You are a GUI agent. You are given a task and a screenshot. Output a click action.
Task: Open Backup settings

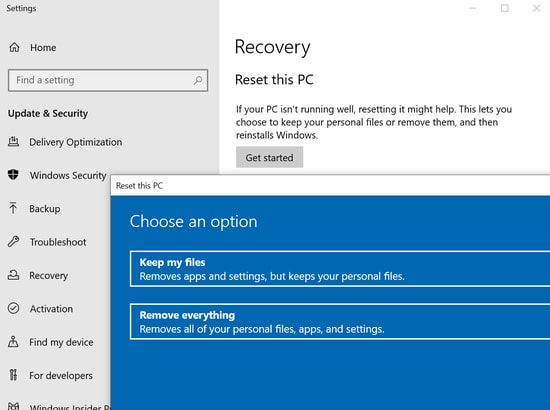[45, 209]
